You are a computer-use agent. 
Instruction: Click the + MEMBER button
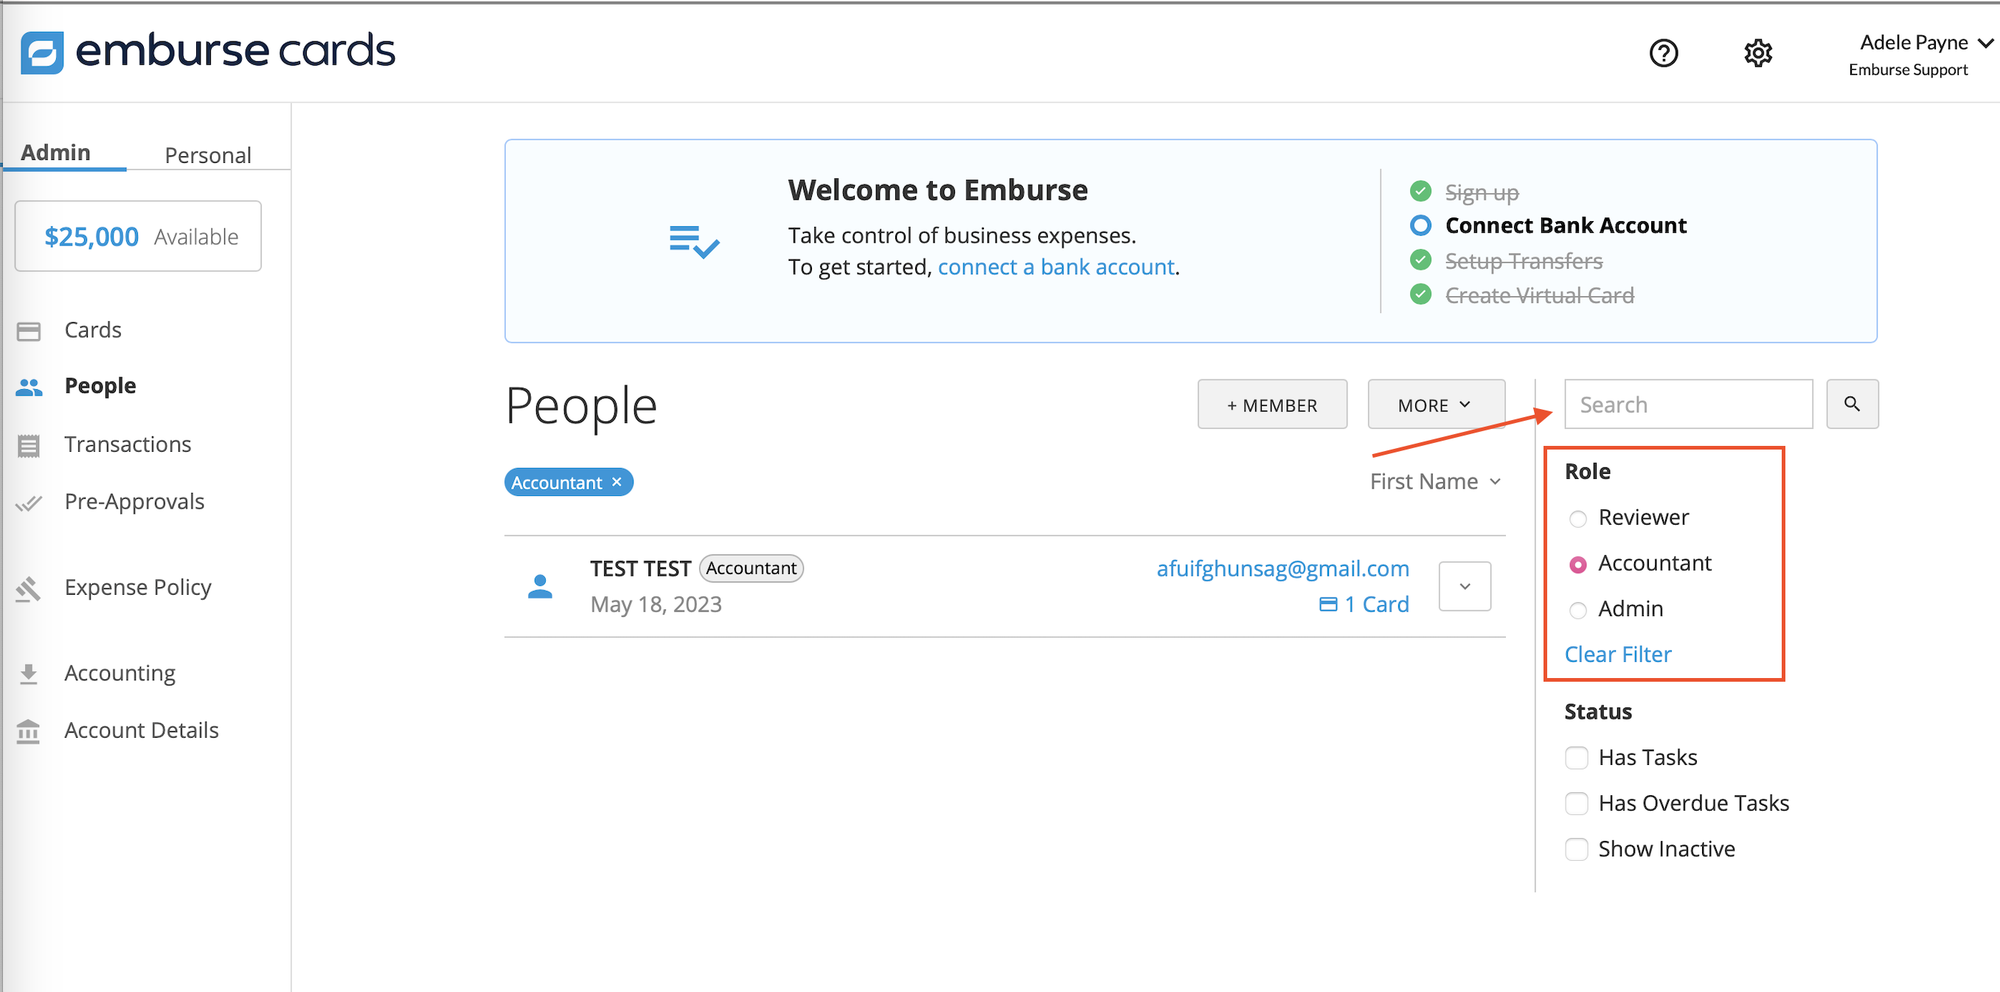1272,404
